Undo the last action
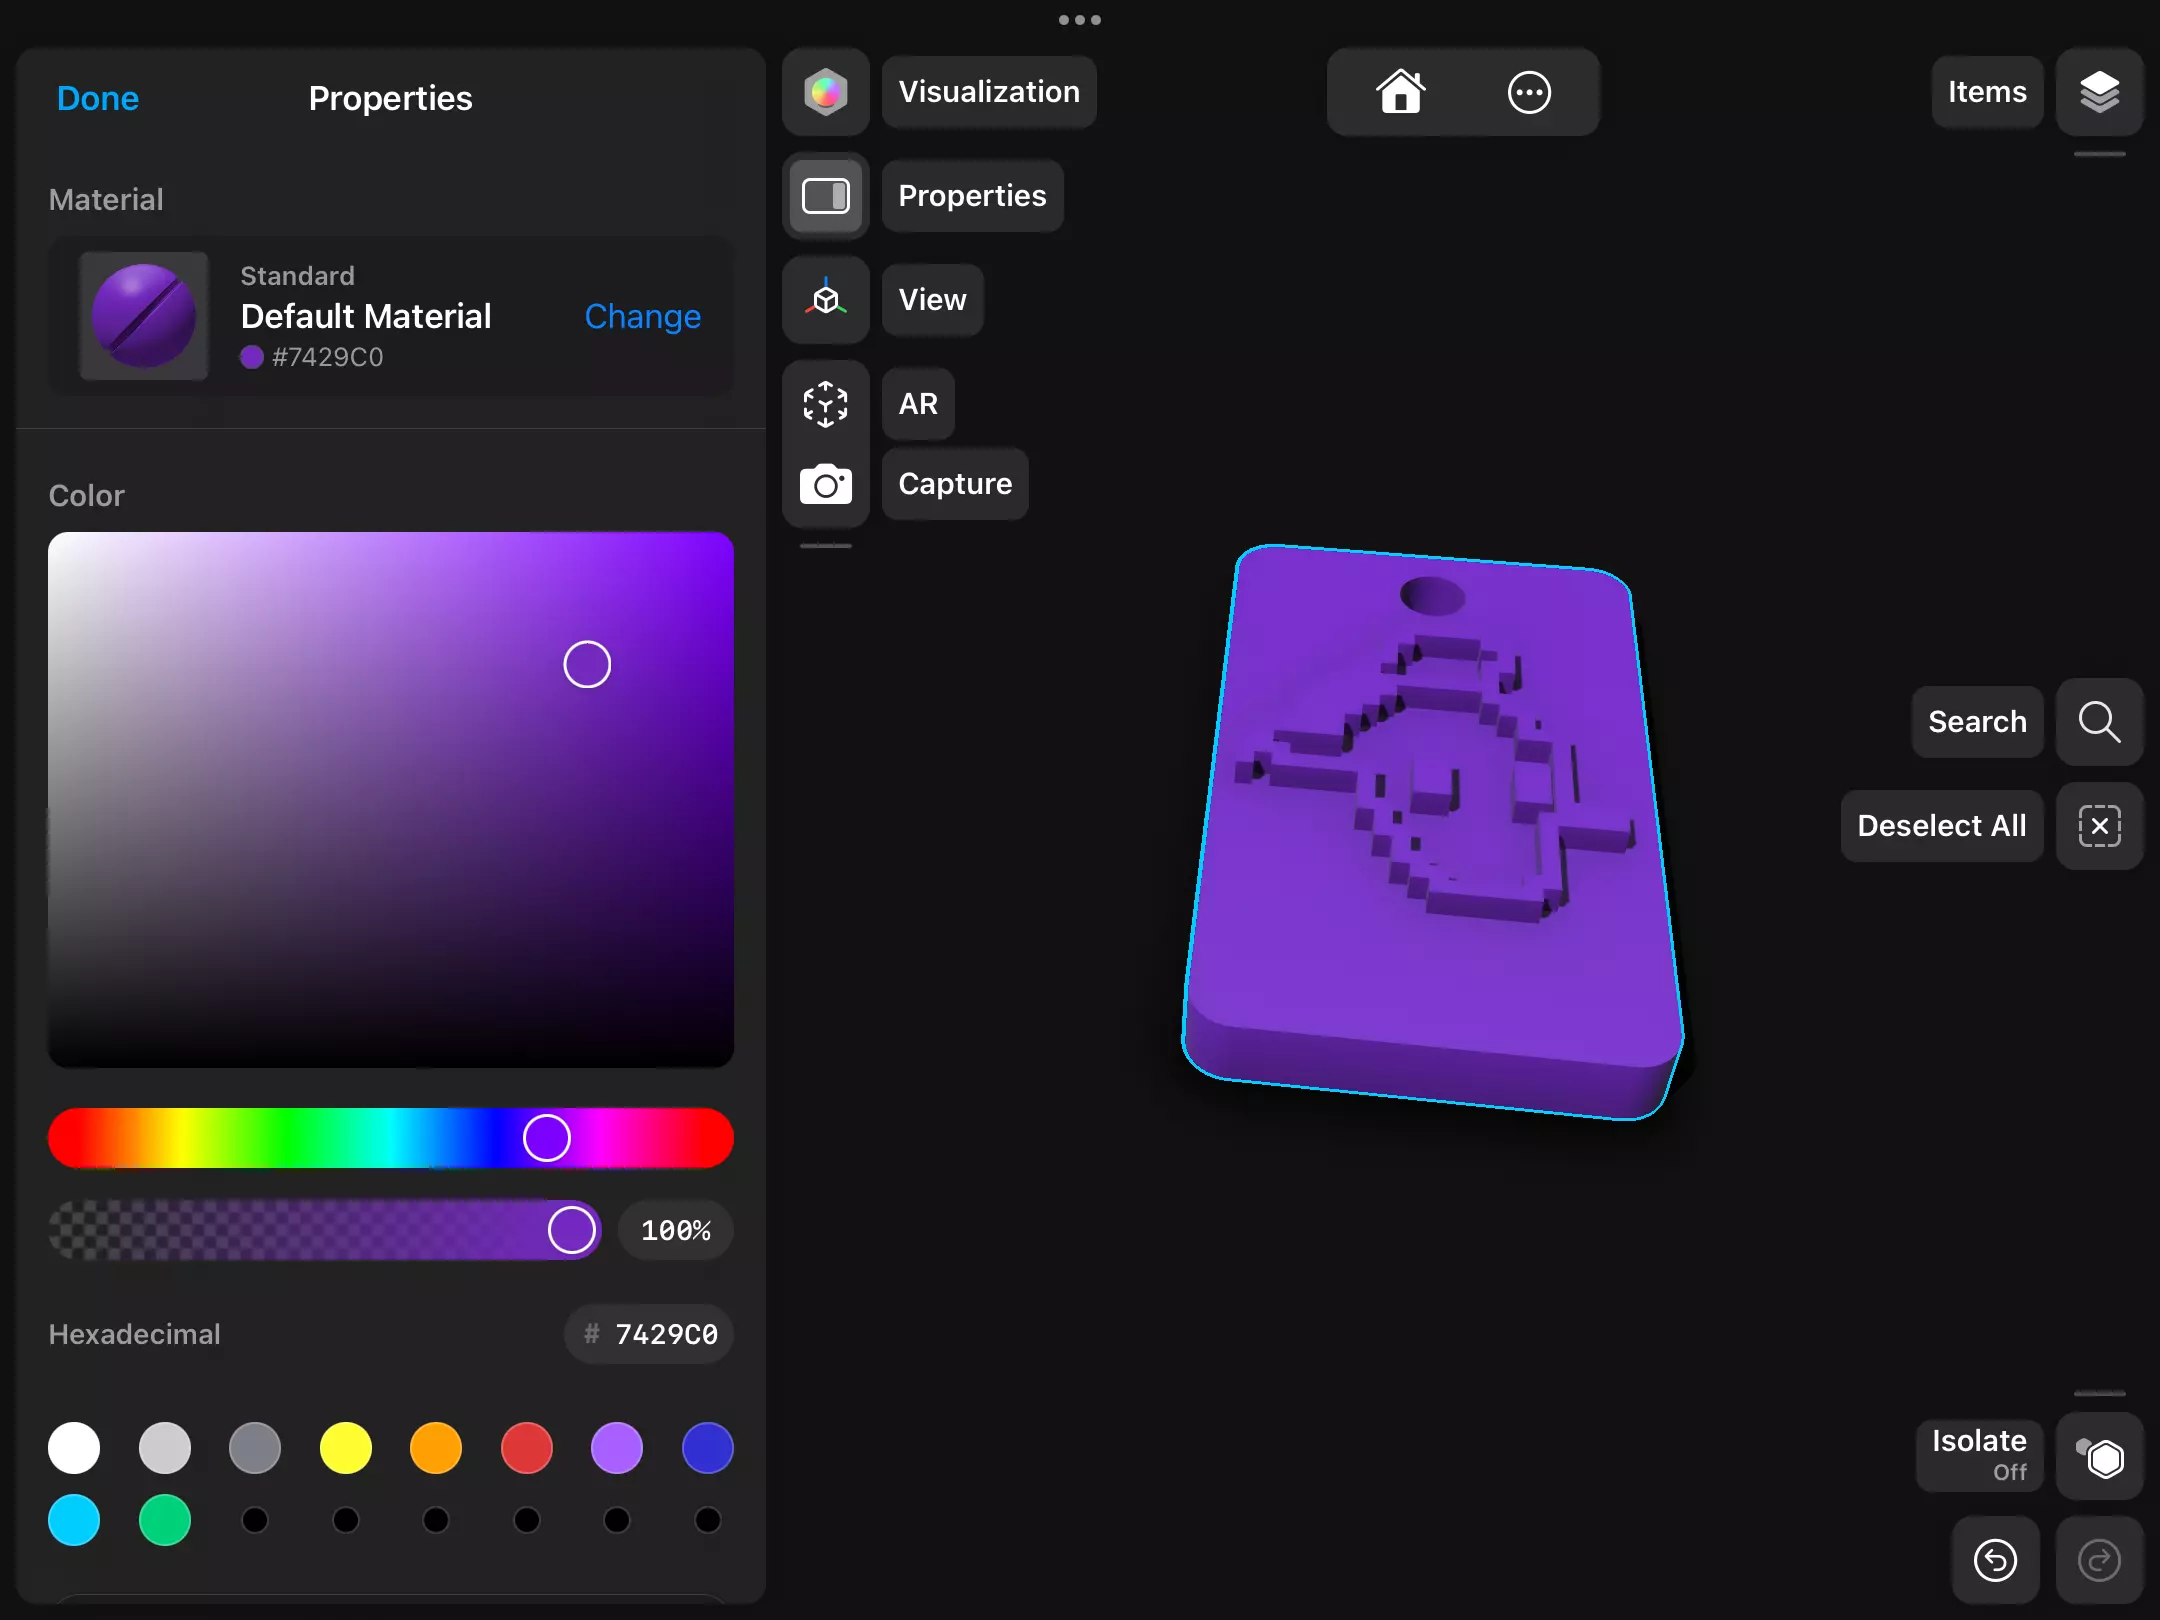The image size is (2160, 1620). [x=1995, y=1560]
